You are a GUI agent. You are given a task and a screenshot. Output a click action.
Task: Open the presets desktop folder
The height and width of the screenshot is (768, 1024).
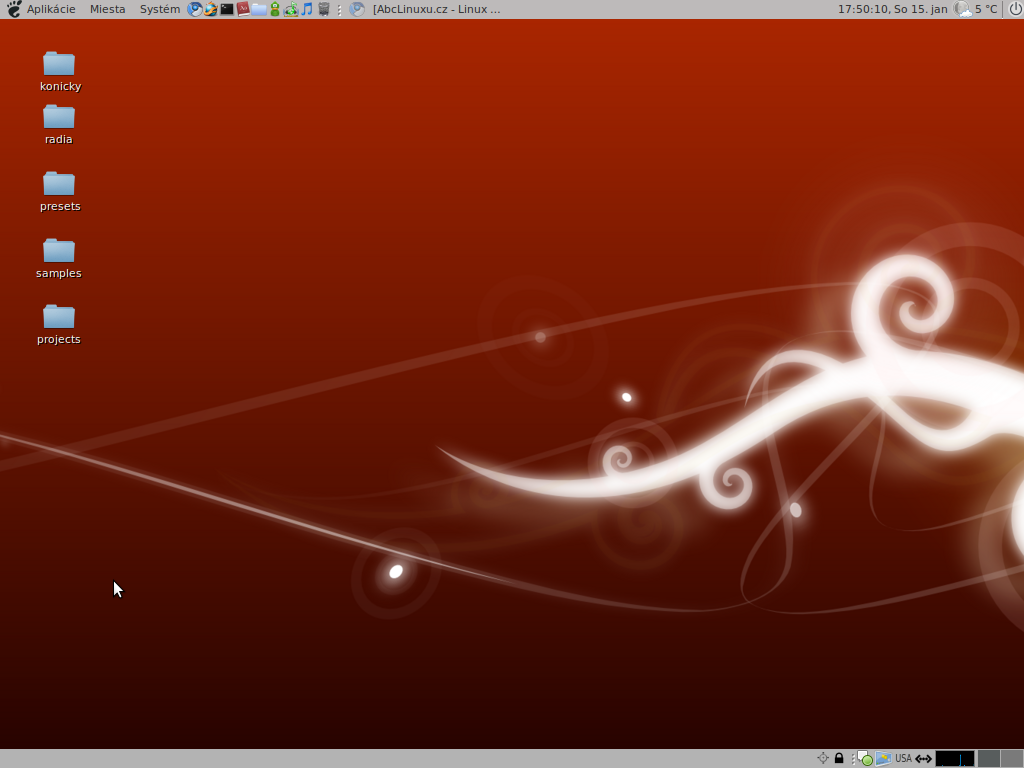click(59, 192)
